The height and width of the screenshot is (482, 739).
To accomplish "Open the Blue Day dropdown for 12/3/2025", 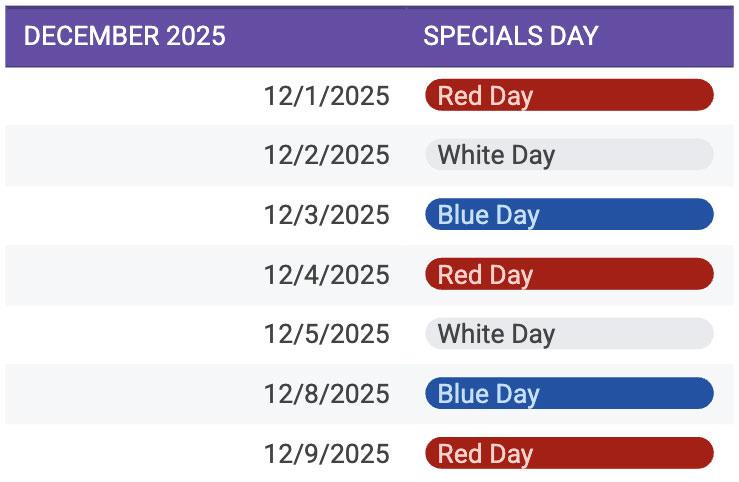I will tap(569, 214).
